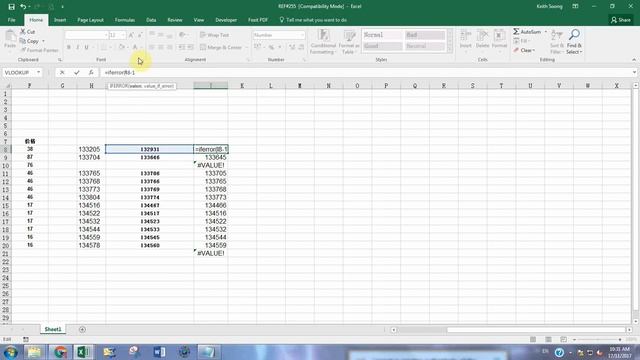Click the Ribbon Display Options icon

[x=575, y=7]
